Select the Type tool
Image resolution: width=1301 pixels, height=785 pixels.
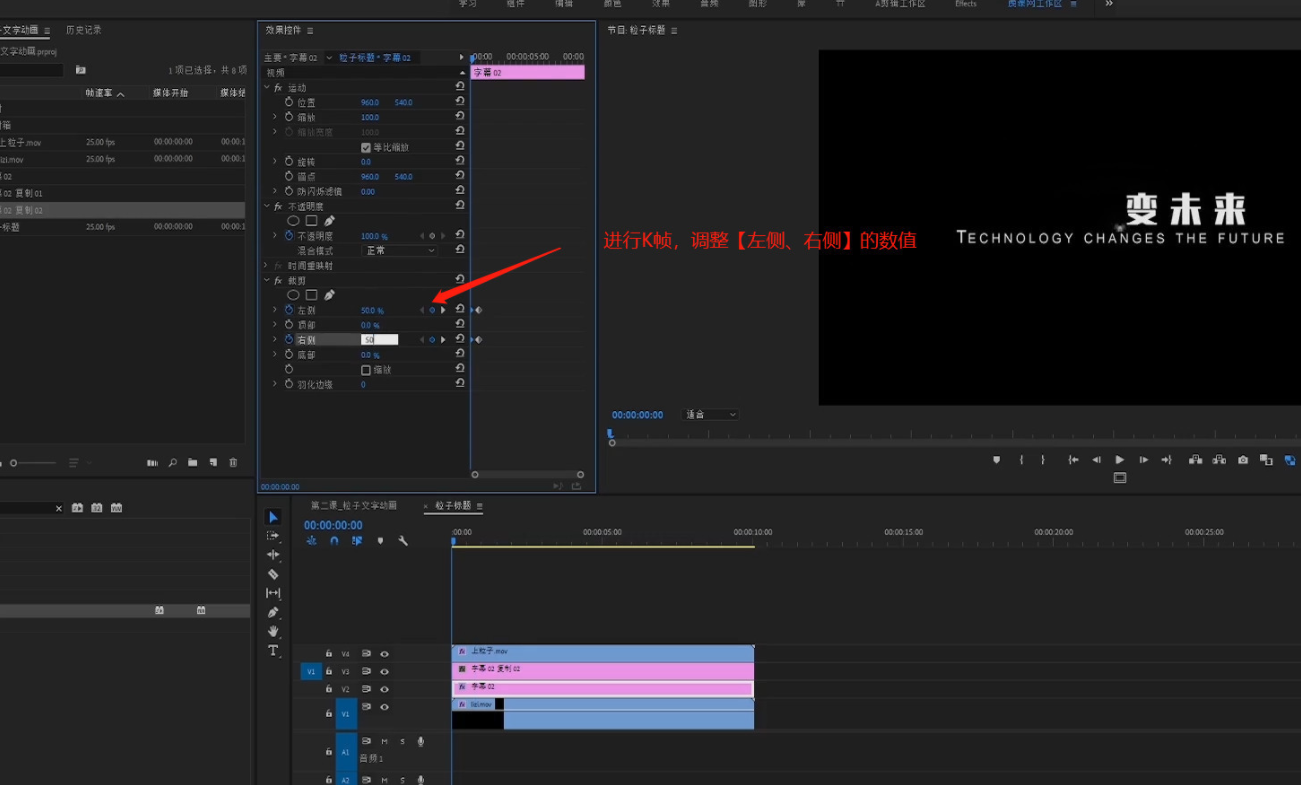(273, 650)
